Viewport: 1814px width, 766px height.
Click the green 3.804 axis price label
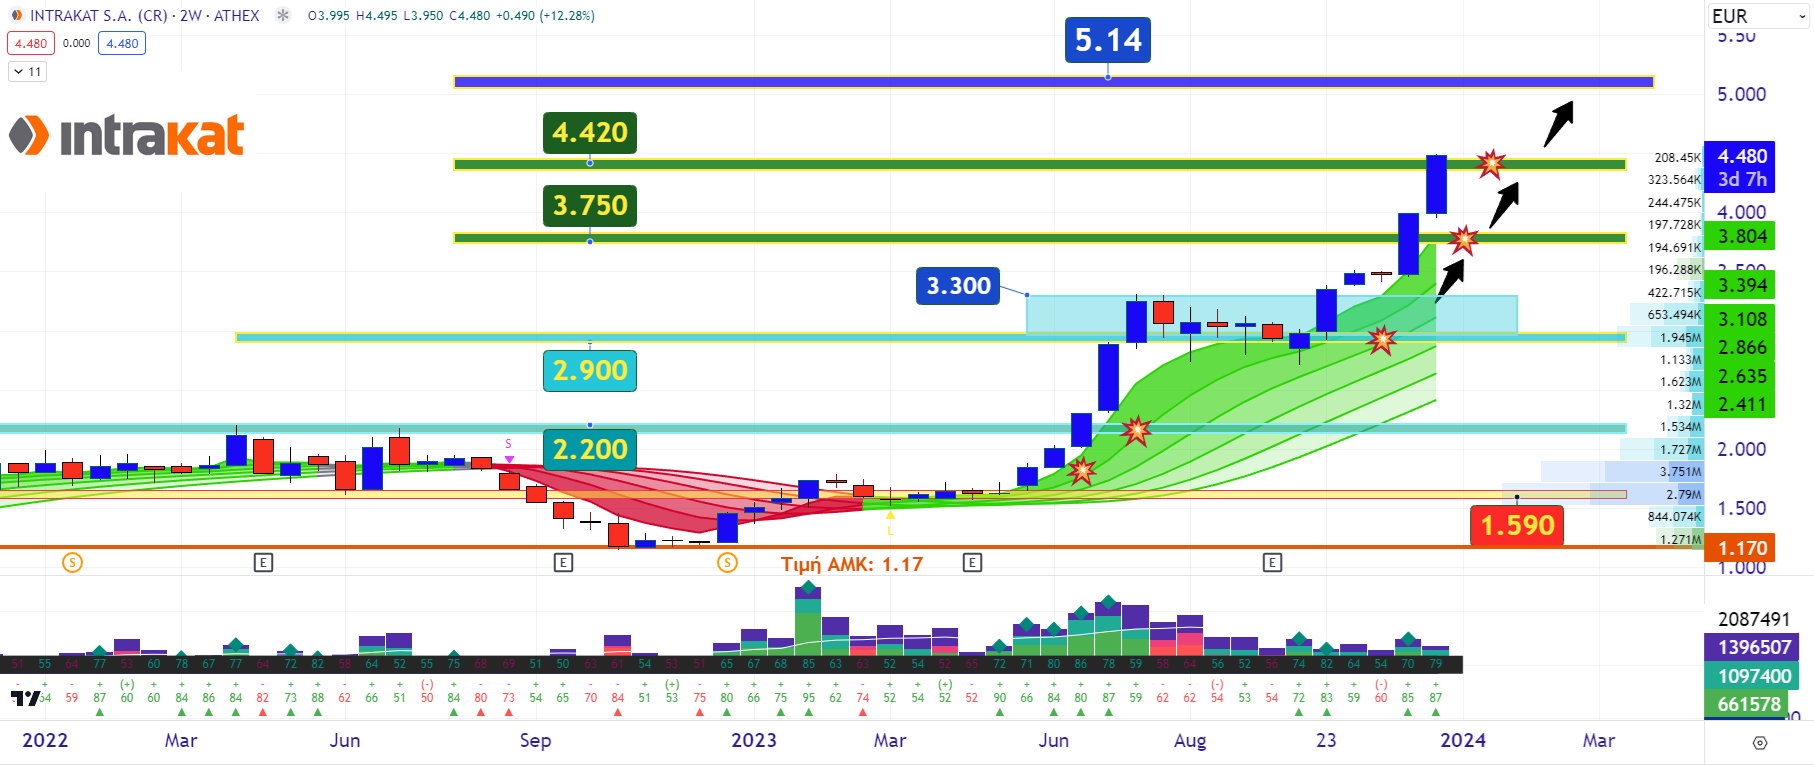(1742, 237)
